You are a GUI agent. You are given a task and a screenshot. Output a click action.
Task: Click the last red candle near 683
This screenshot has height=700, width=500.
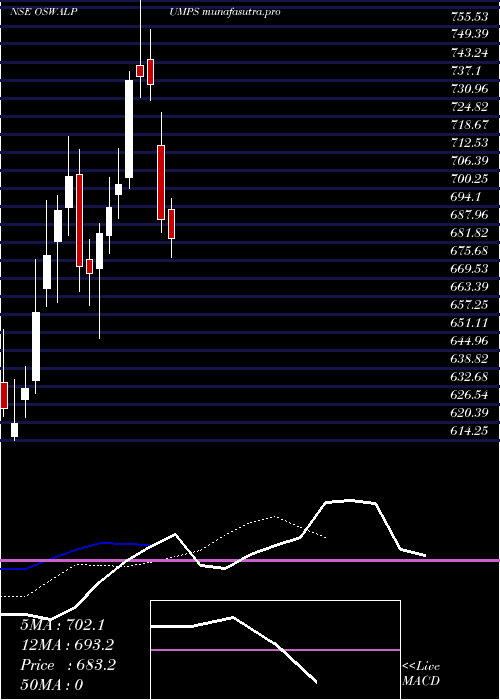point(171,224)
